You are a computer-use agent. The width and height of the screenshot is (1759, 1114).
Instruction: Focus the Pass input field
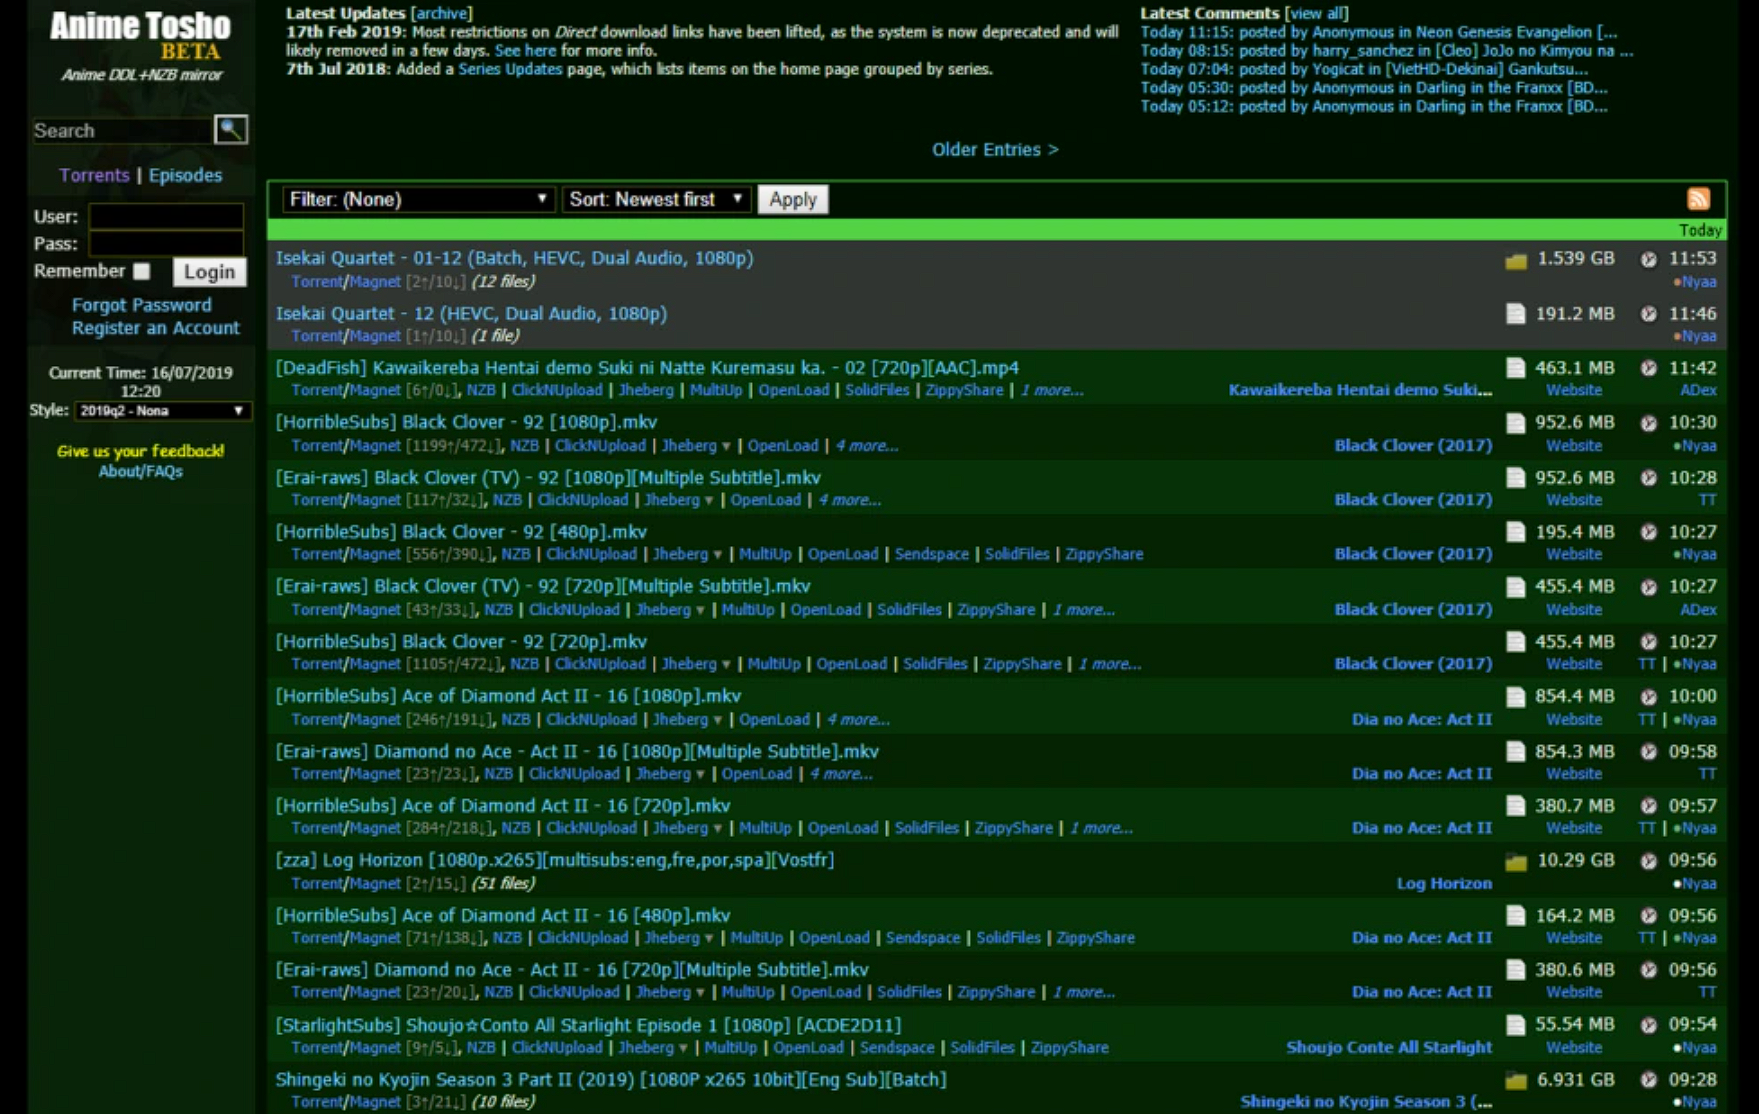166,243
